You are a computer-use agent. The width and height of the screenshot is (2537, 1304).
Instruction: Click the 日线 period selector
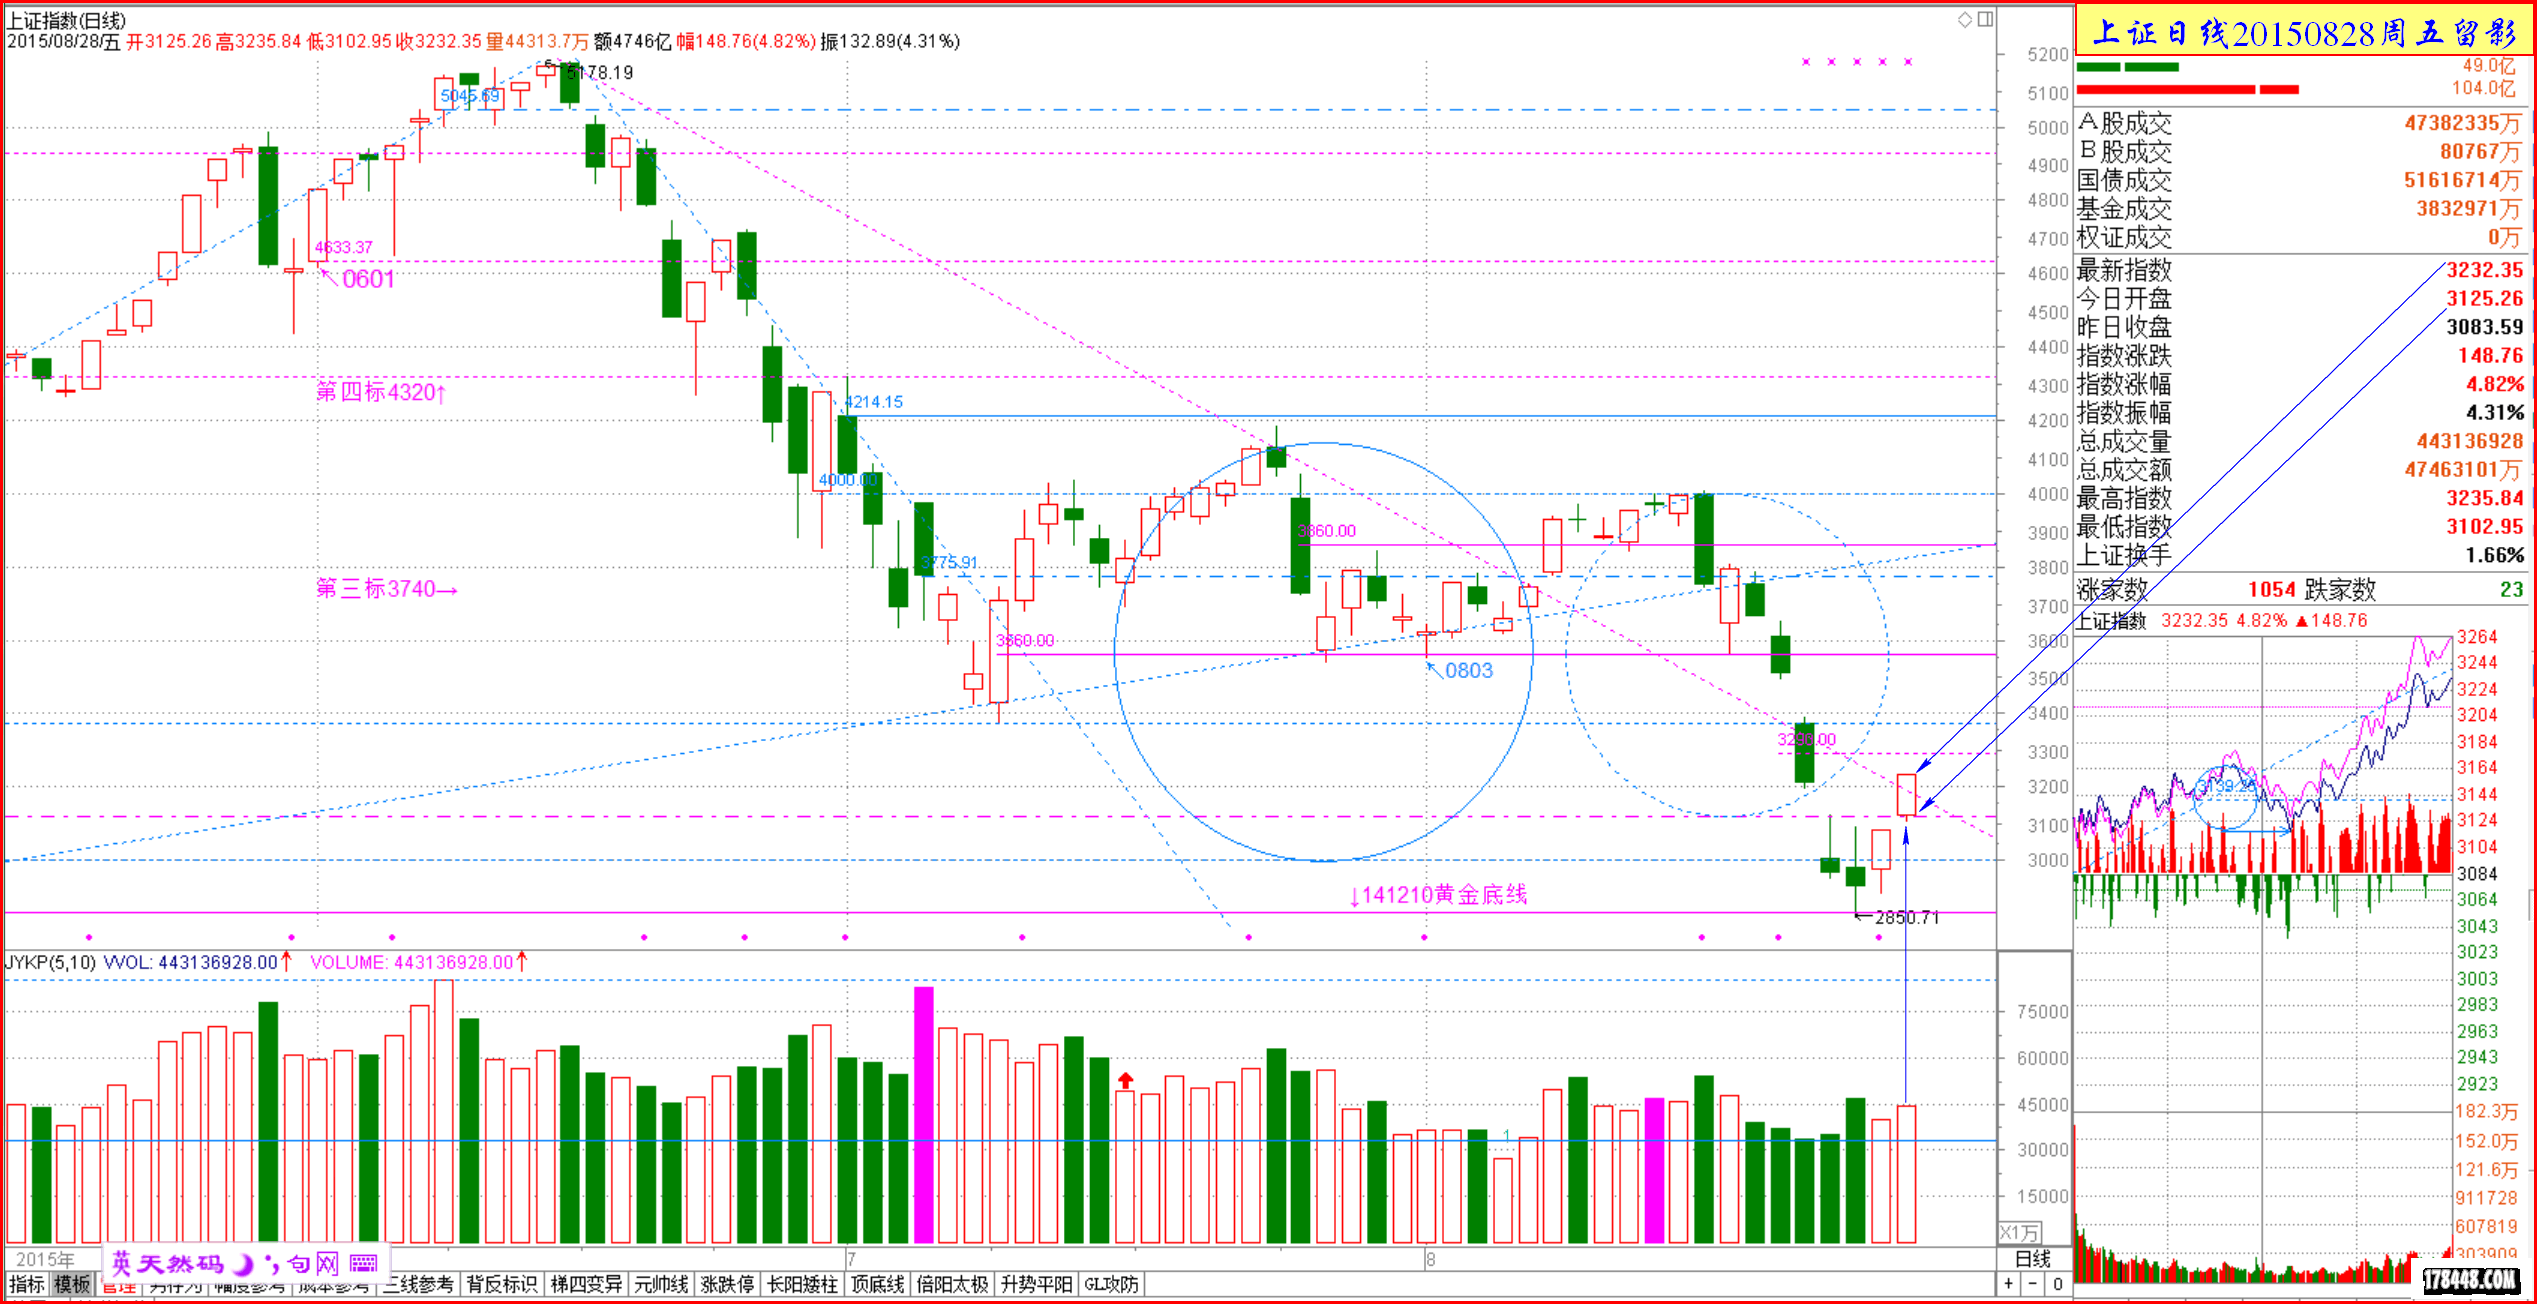[x=2033, y=1260]
